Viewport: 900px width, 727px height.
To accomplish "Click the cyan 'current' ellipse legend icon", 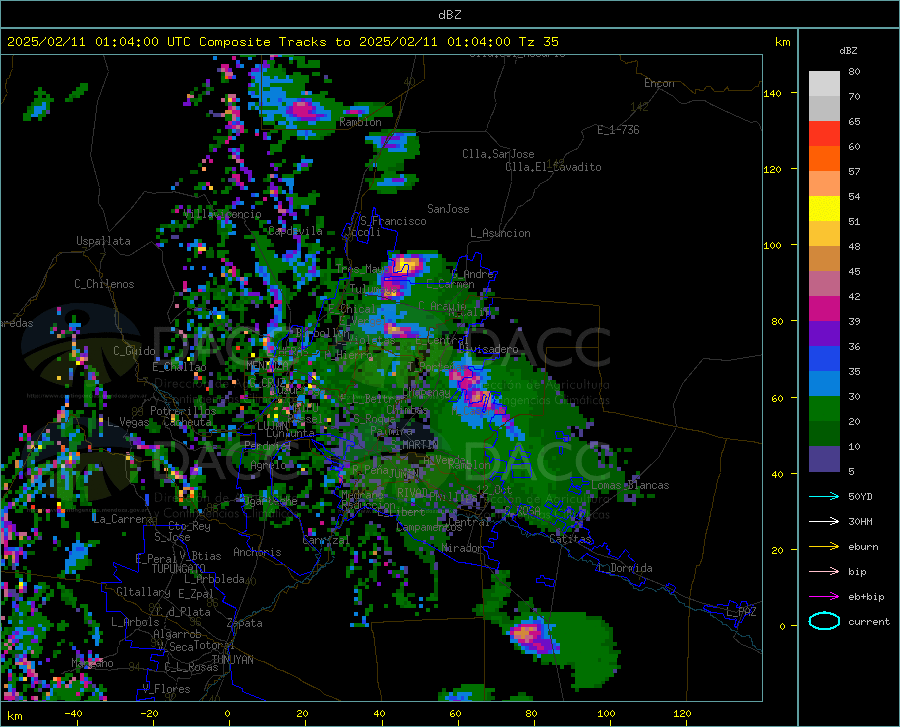I will click(824, 621).
